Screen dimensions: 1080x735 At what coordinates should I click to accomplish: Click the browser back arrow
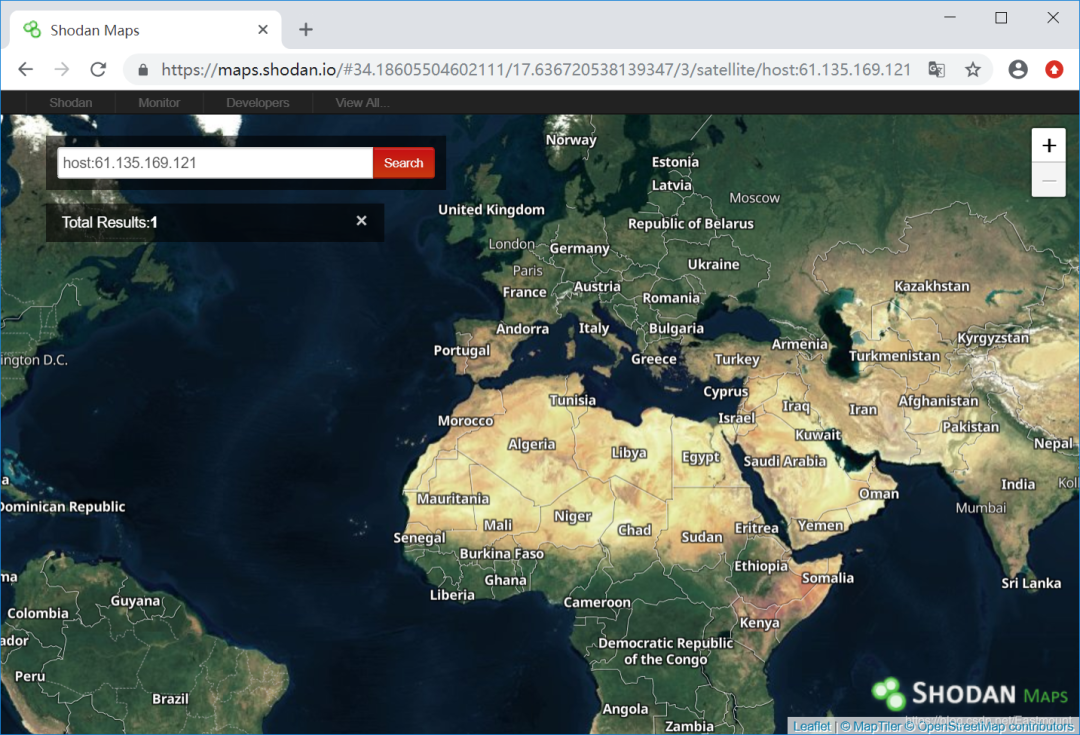[x=25, y=69]
